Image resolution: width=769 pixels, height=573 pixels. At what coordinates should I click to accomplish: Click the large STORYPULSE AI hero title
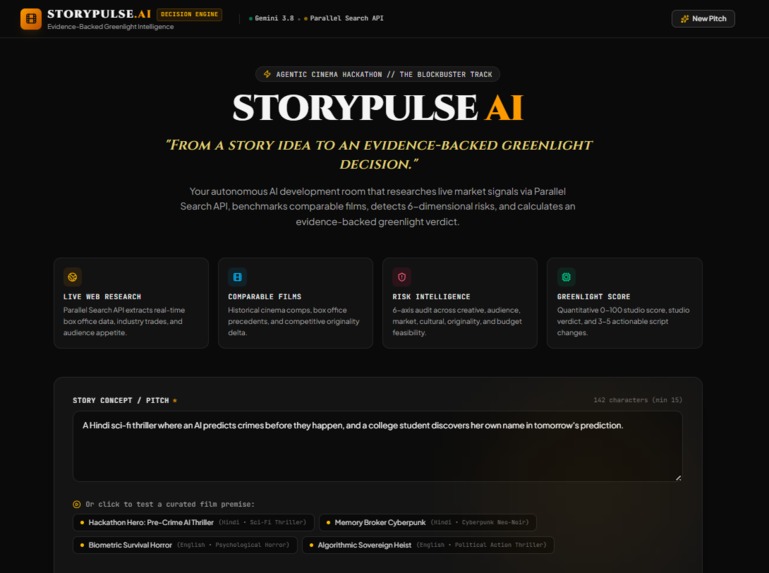click(378, 107)
